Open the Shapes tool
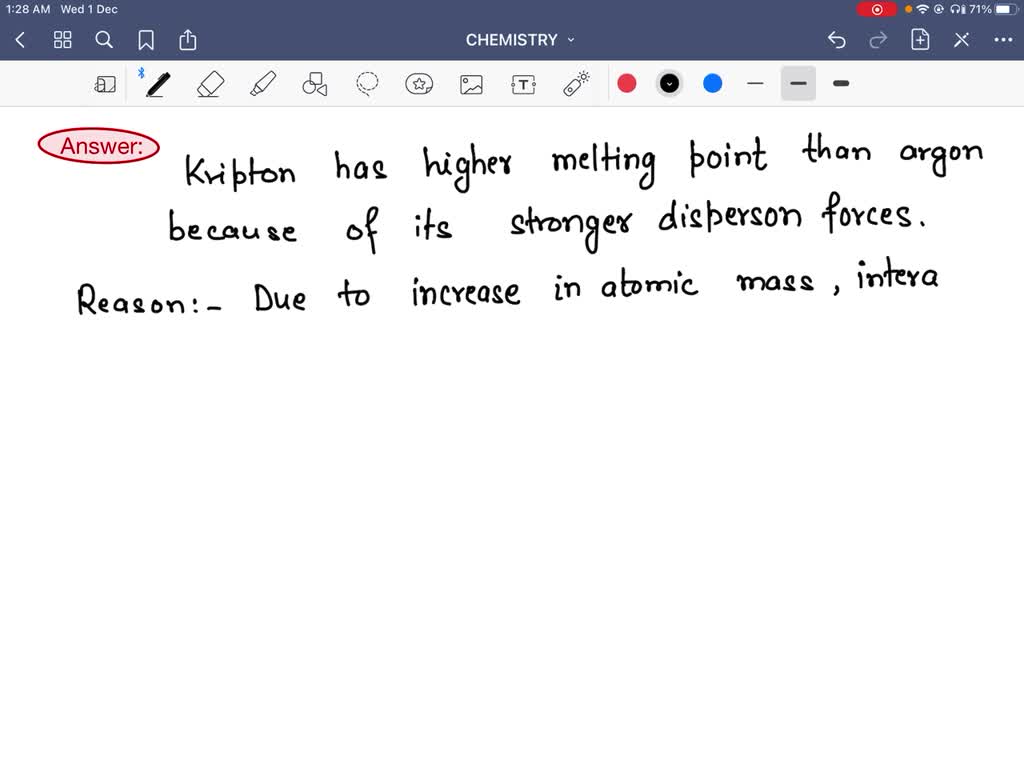Image resolution: width=1024 pixels, height=768 pixels. [314, 83]
